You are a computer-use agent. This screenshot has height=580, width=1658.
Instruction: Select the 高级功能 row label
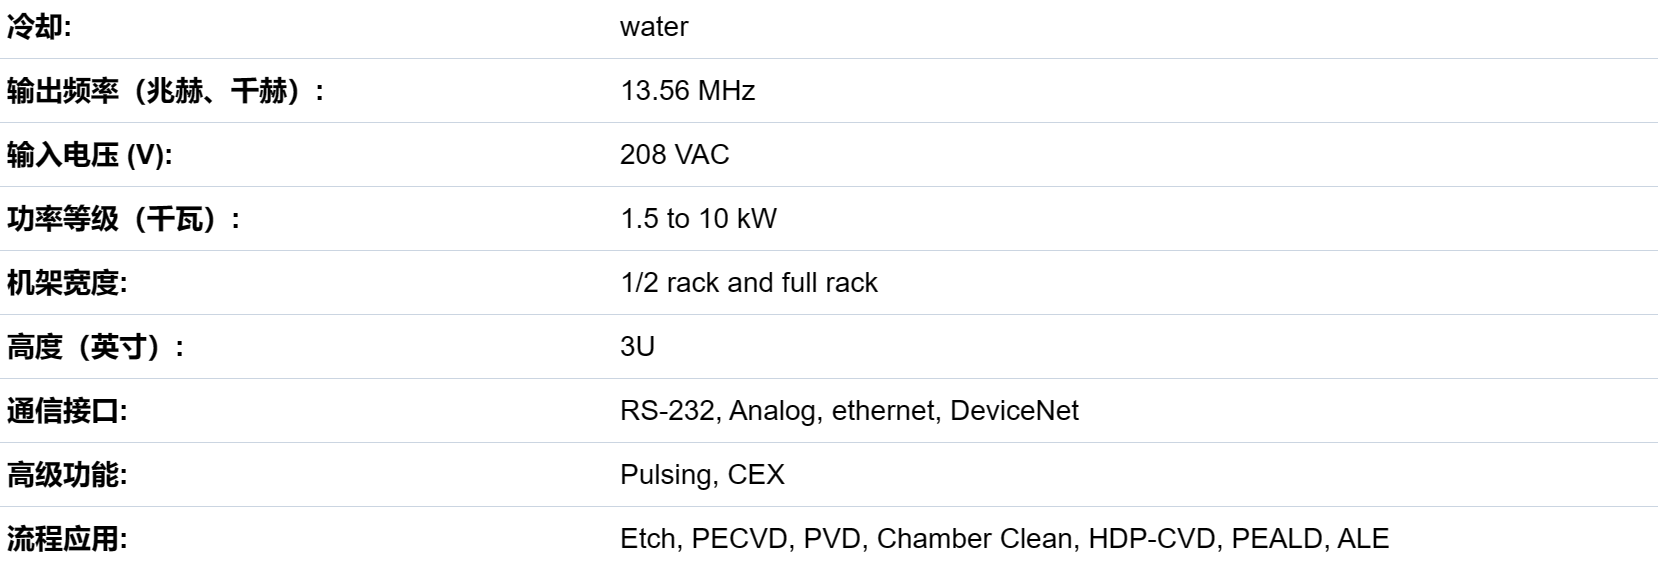(x=67, y=475)
